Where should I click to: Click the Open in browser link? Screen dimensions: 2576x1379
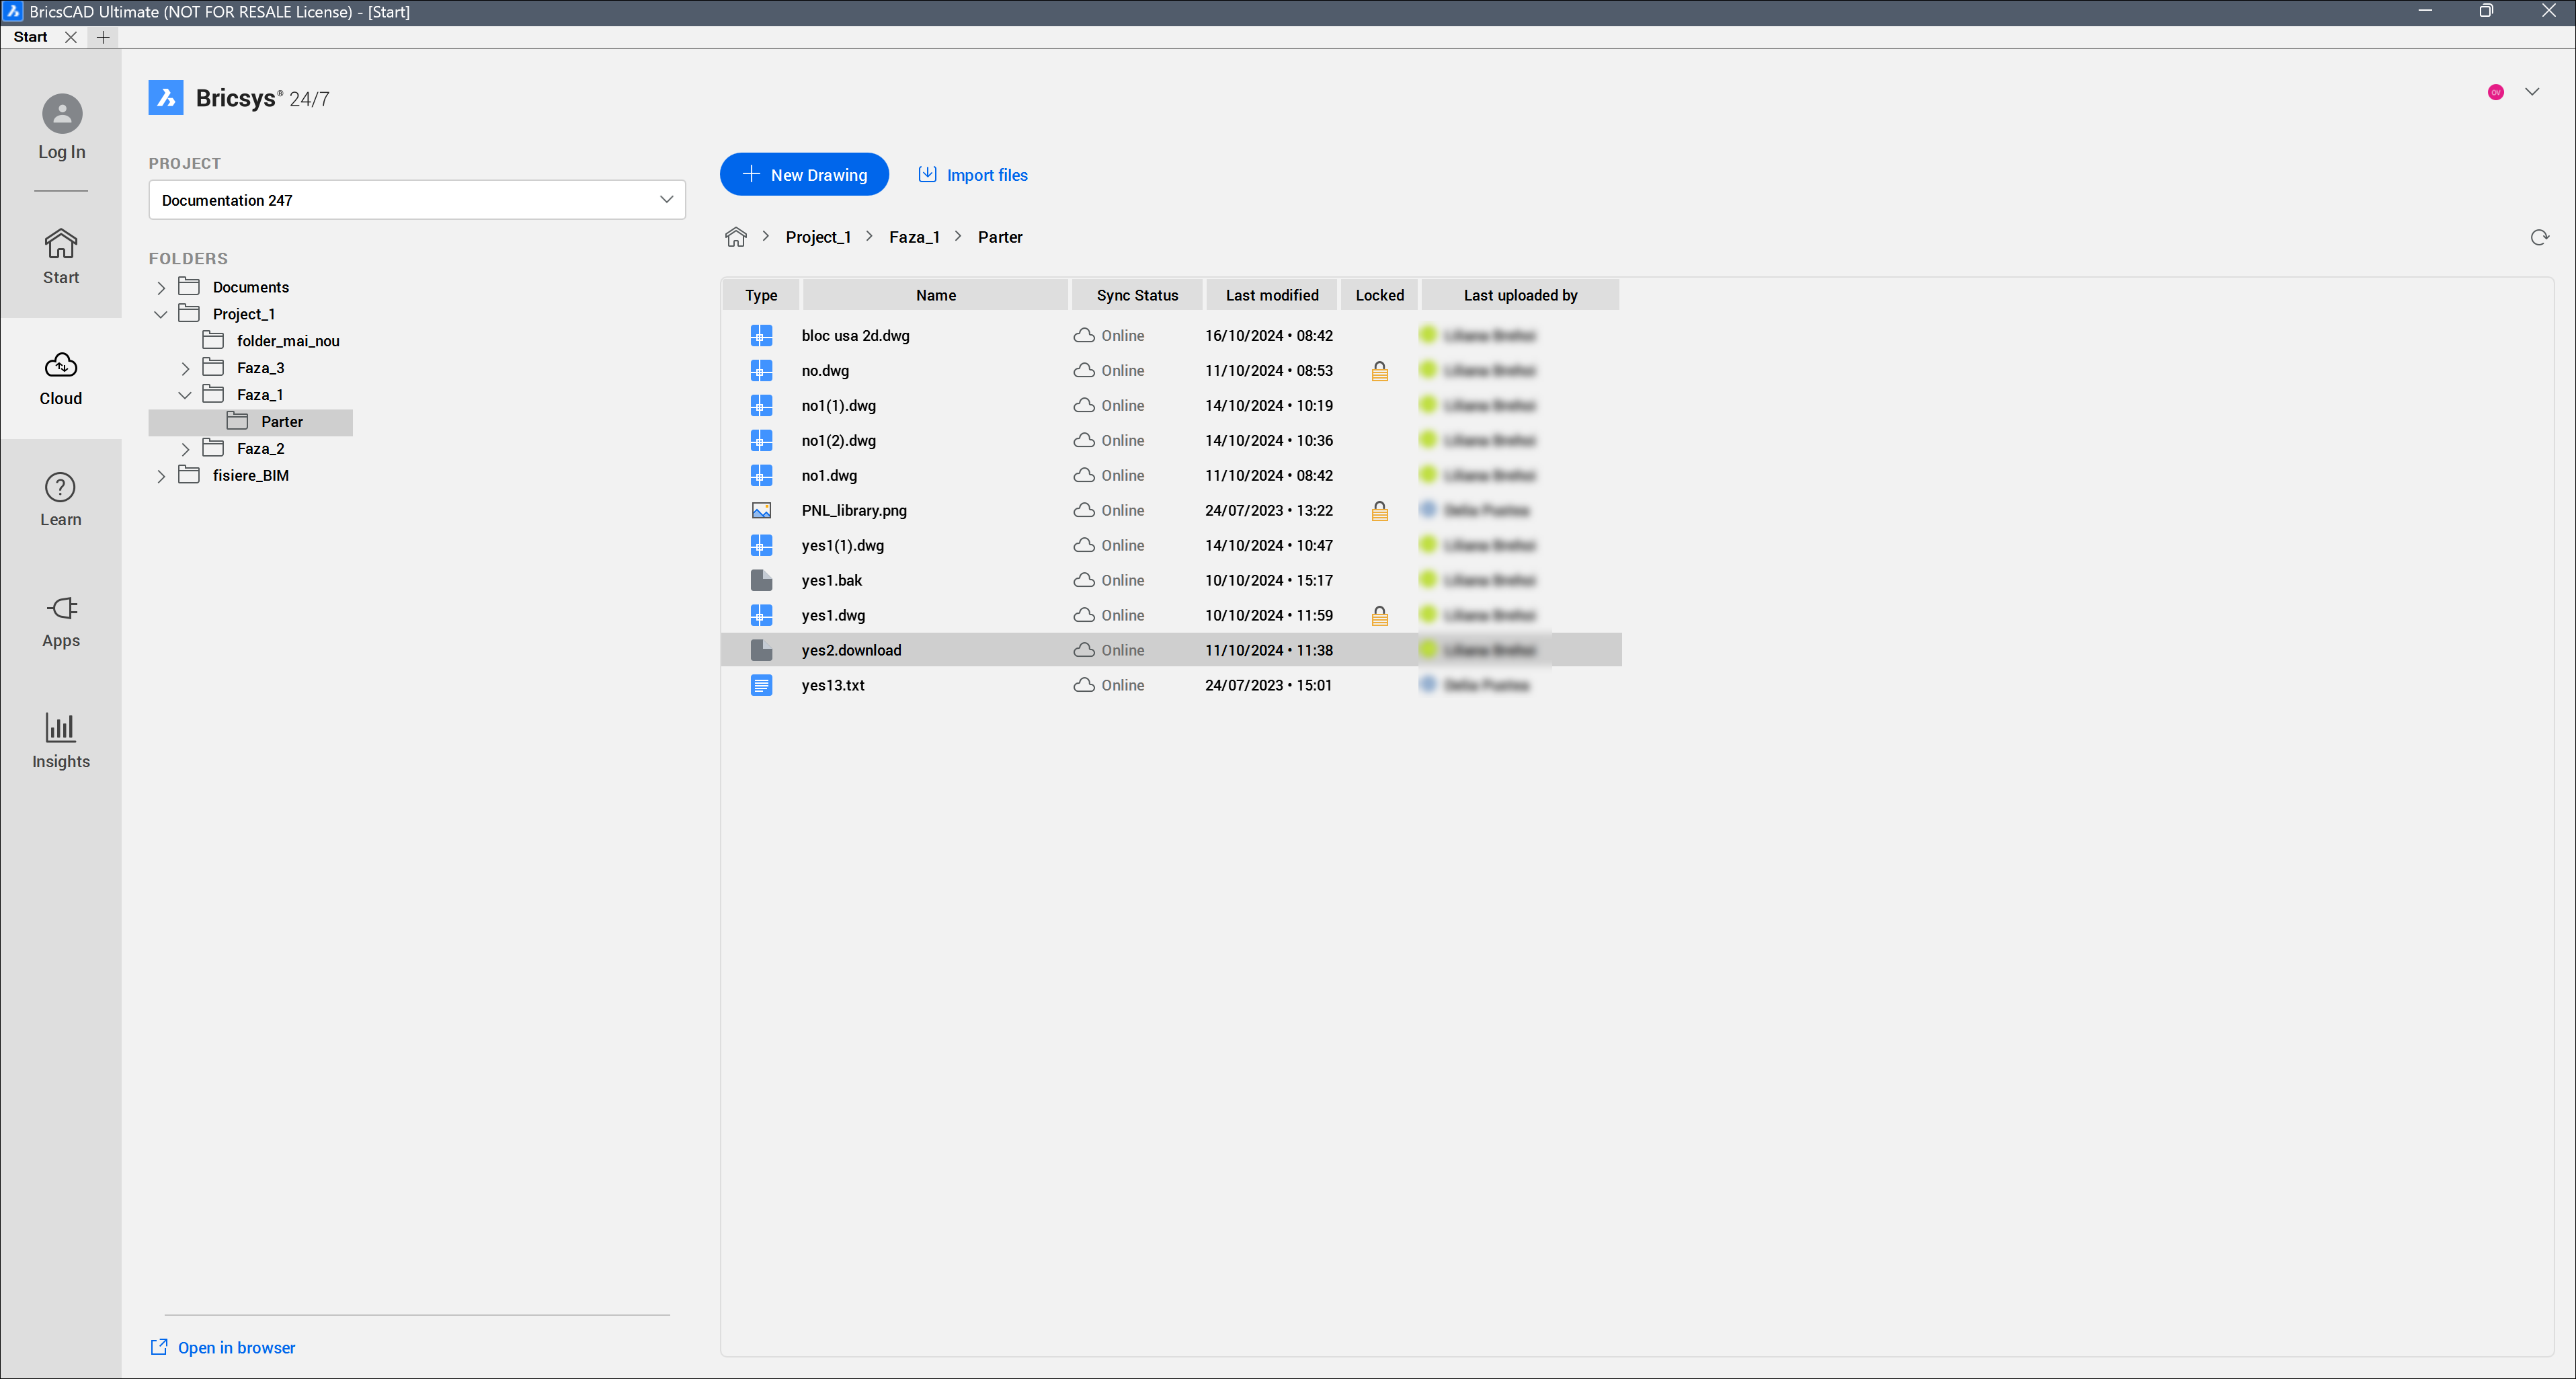coord(236,1347)
